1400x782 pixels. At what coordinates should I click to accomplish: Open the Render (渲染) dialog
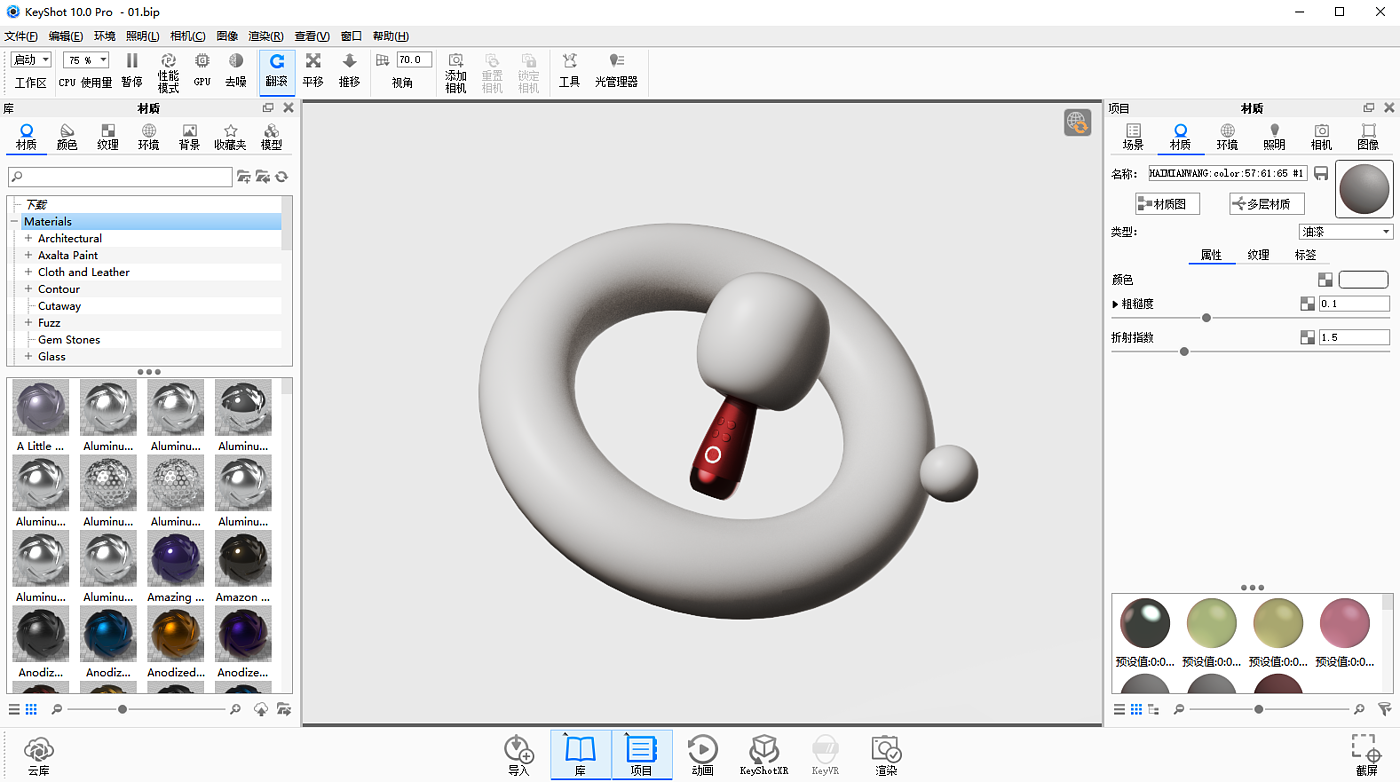point(886,755)
